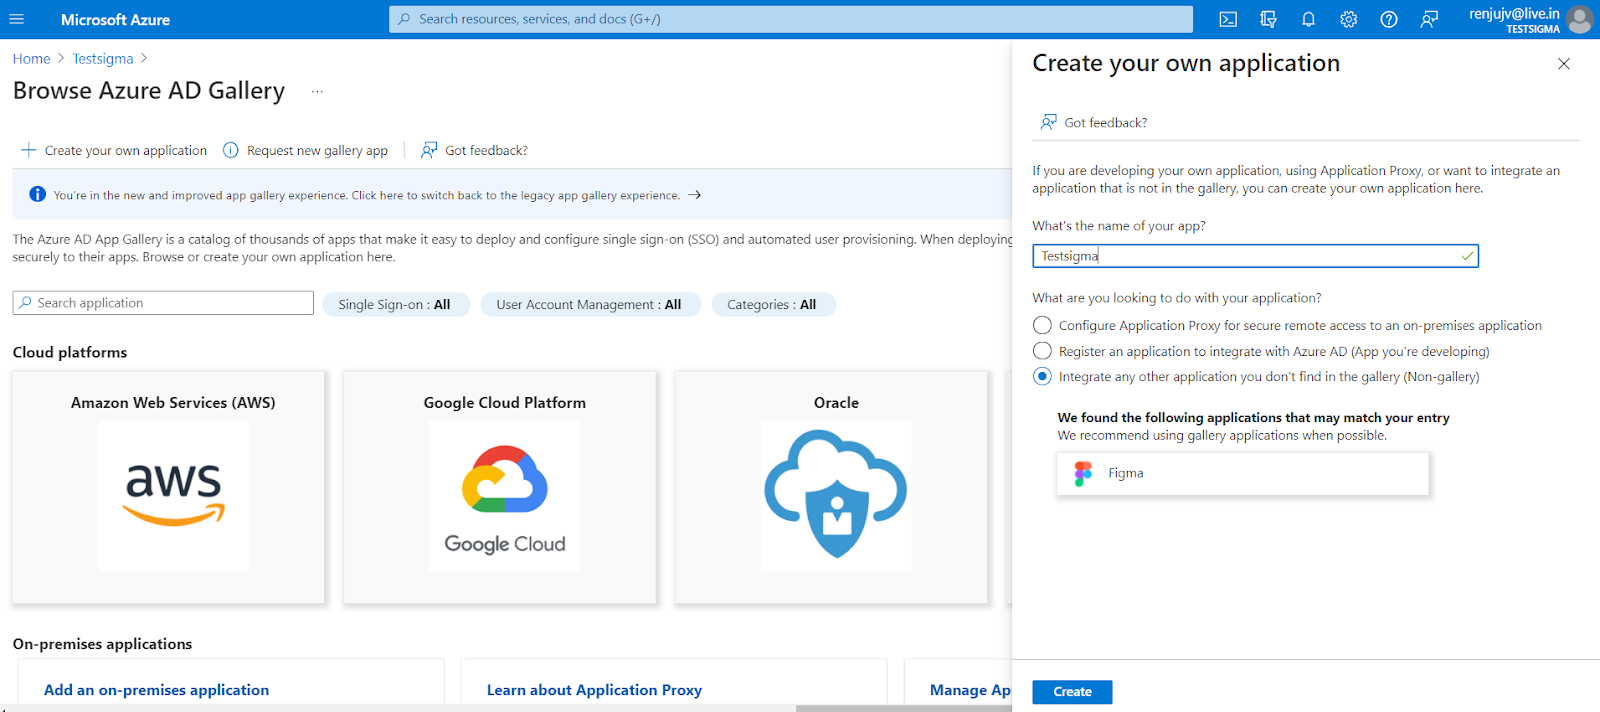Screen dimensions: 1600x712
Task: Click the magnifier in Search application box
Action: click(26, 303)
